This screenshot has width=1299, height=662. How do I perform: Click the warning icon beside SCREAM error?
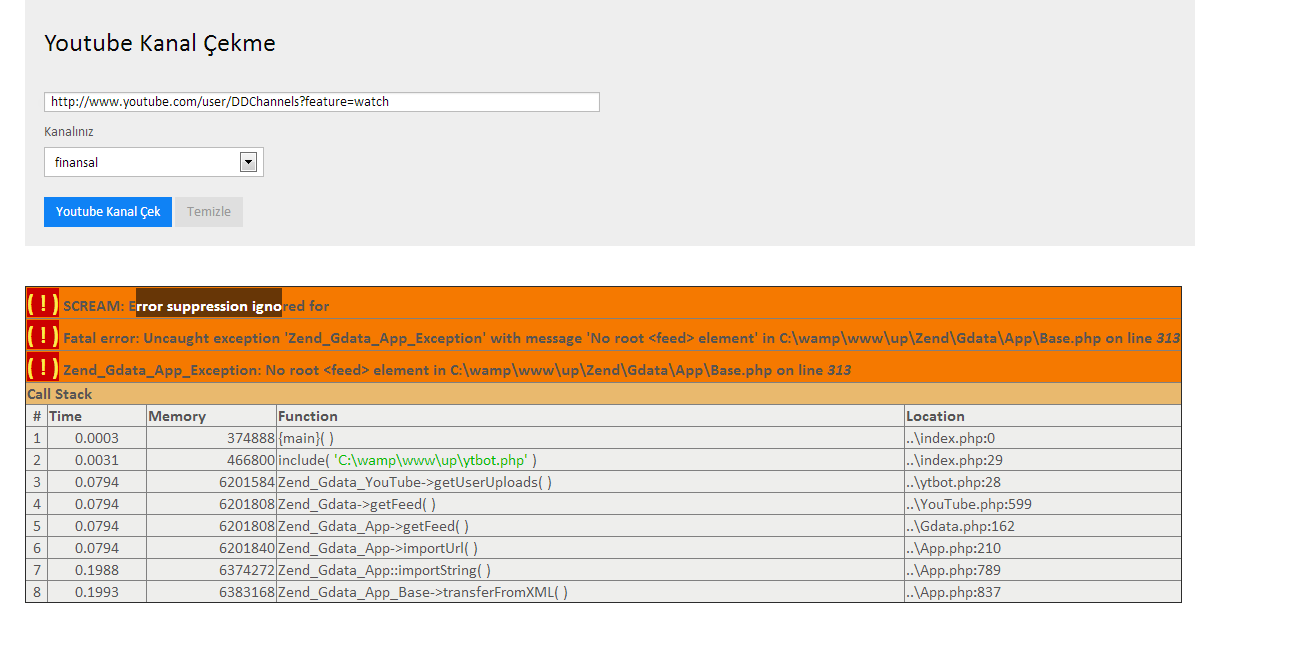[43, 303]
